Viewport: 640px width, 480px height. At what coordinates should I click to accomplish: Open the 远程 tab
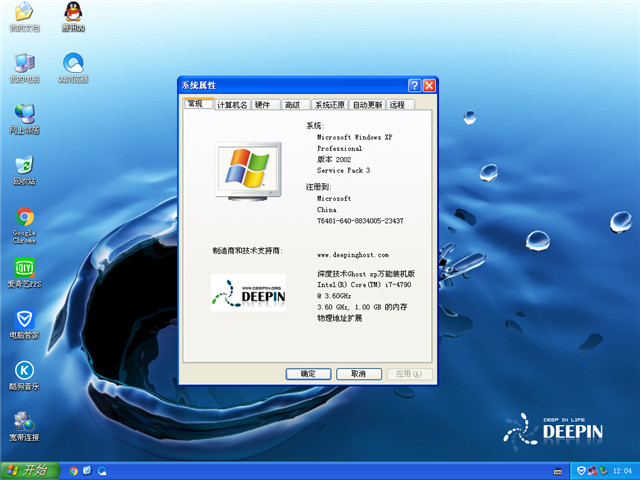pyautogui.click(x=398, y=105)
